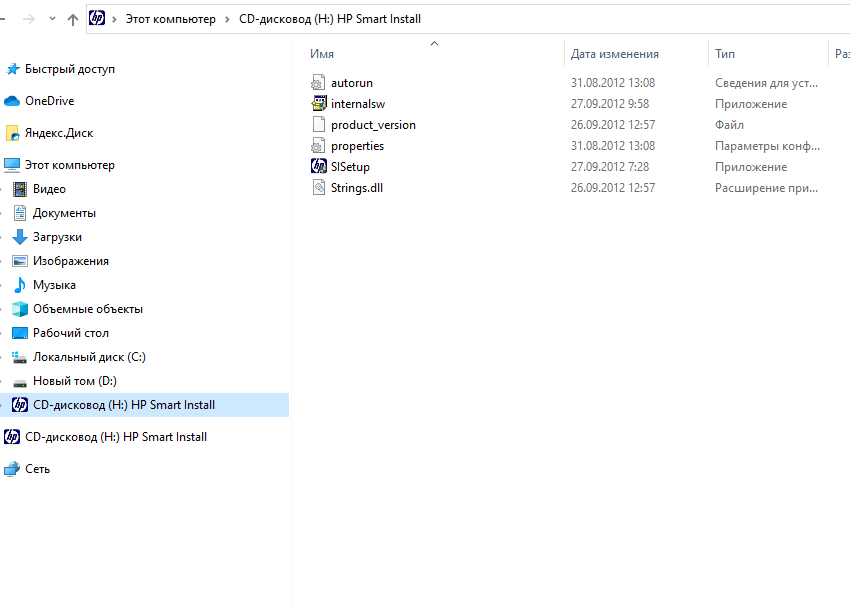Open the Яндекс.Диск sidebar folder
Viewport: 850px width, 608px height.
[58, 133]
